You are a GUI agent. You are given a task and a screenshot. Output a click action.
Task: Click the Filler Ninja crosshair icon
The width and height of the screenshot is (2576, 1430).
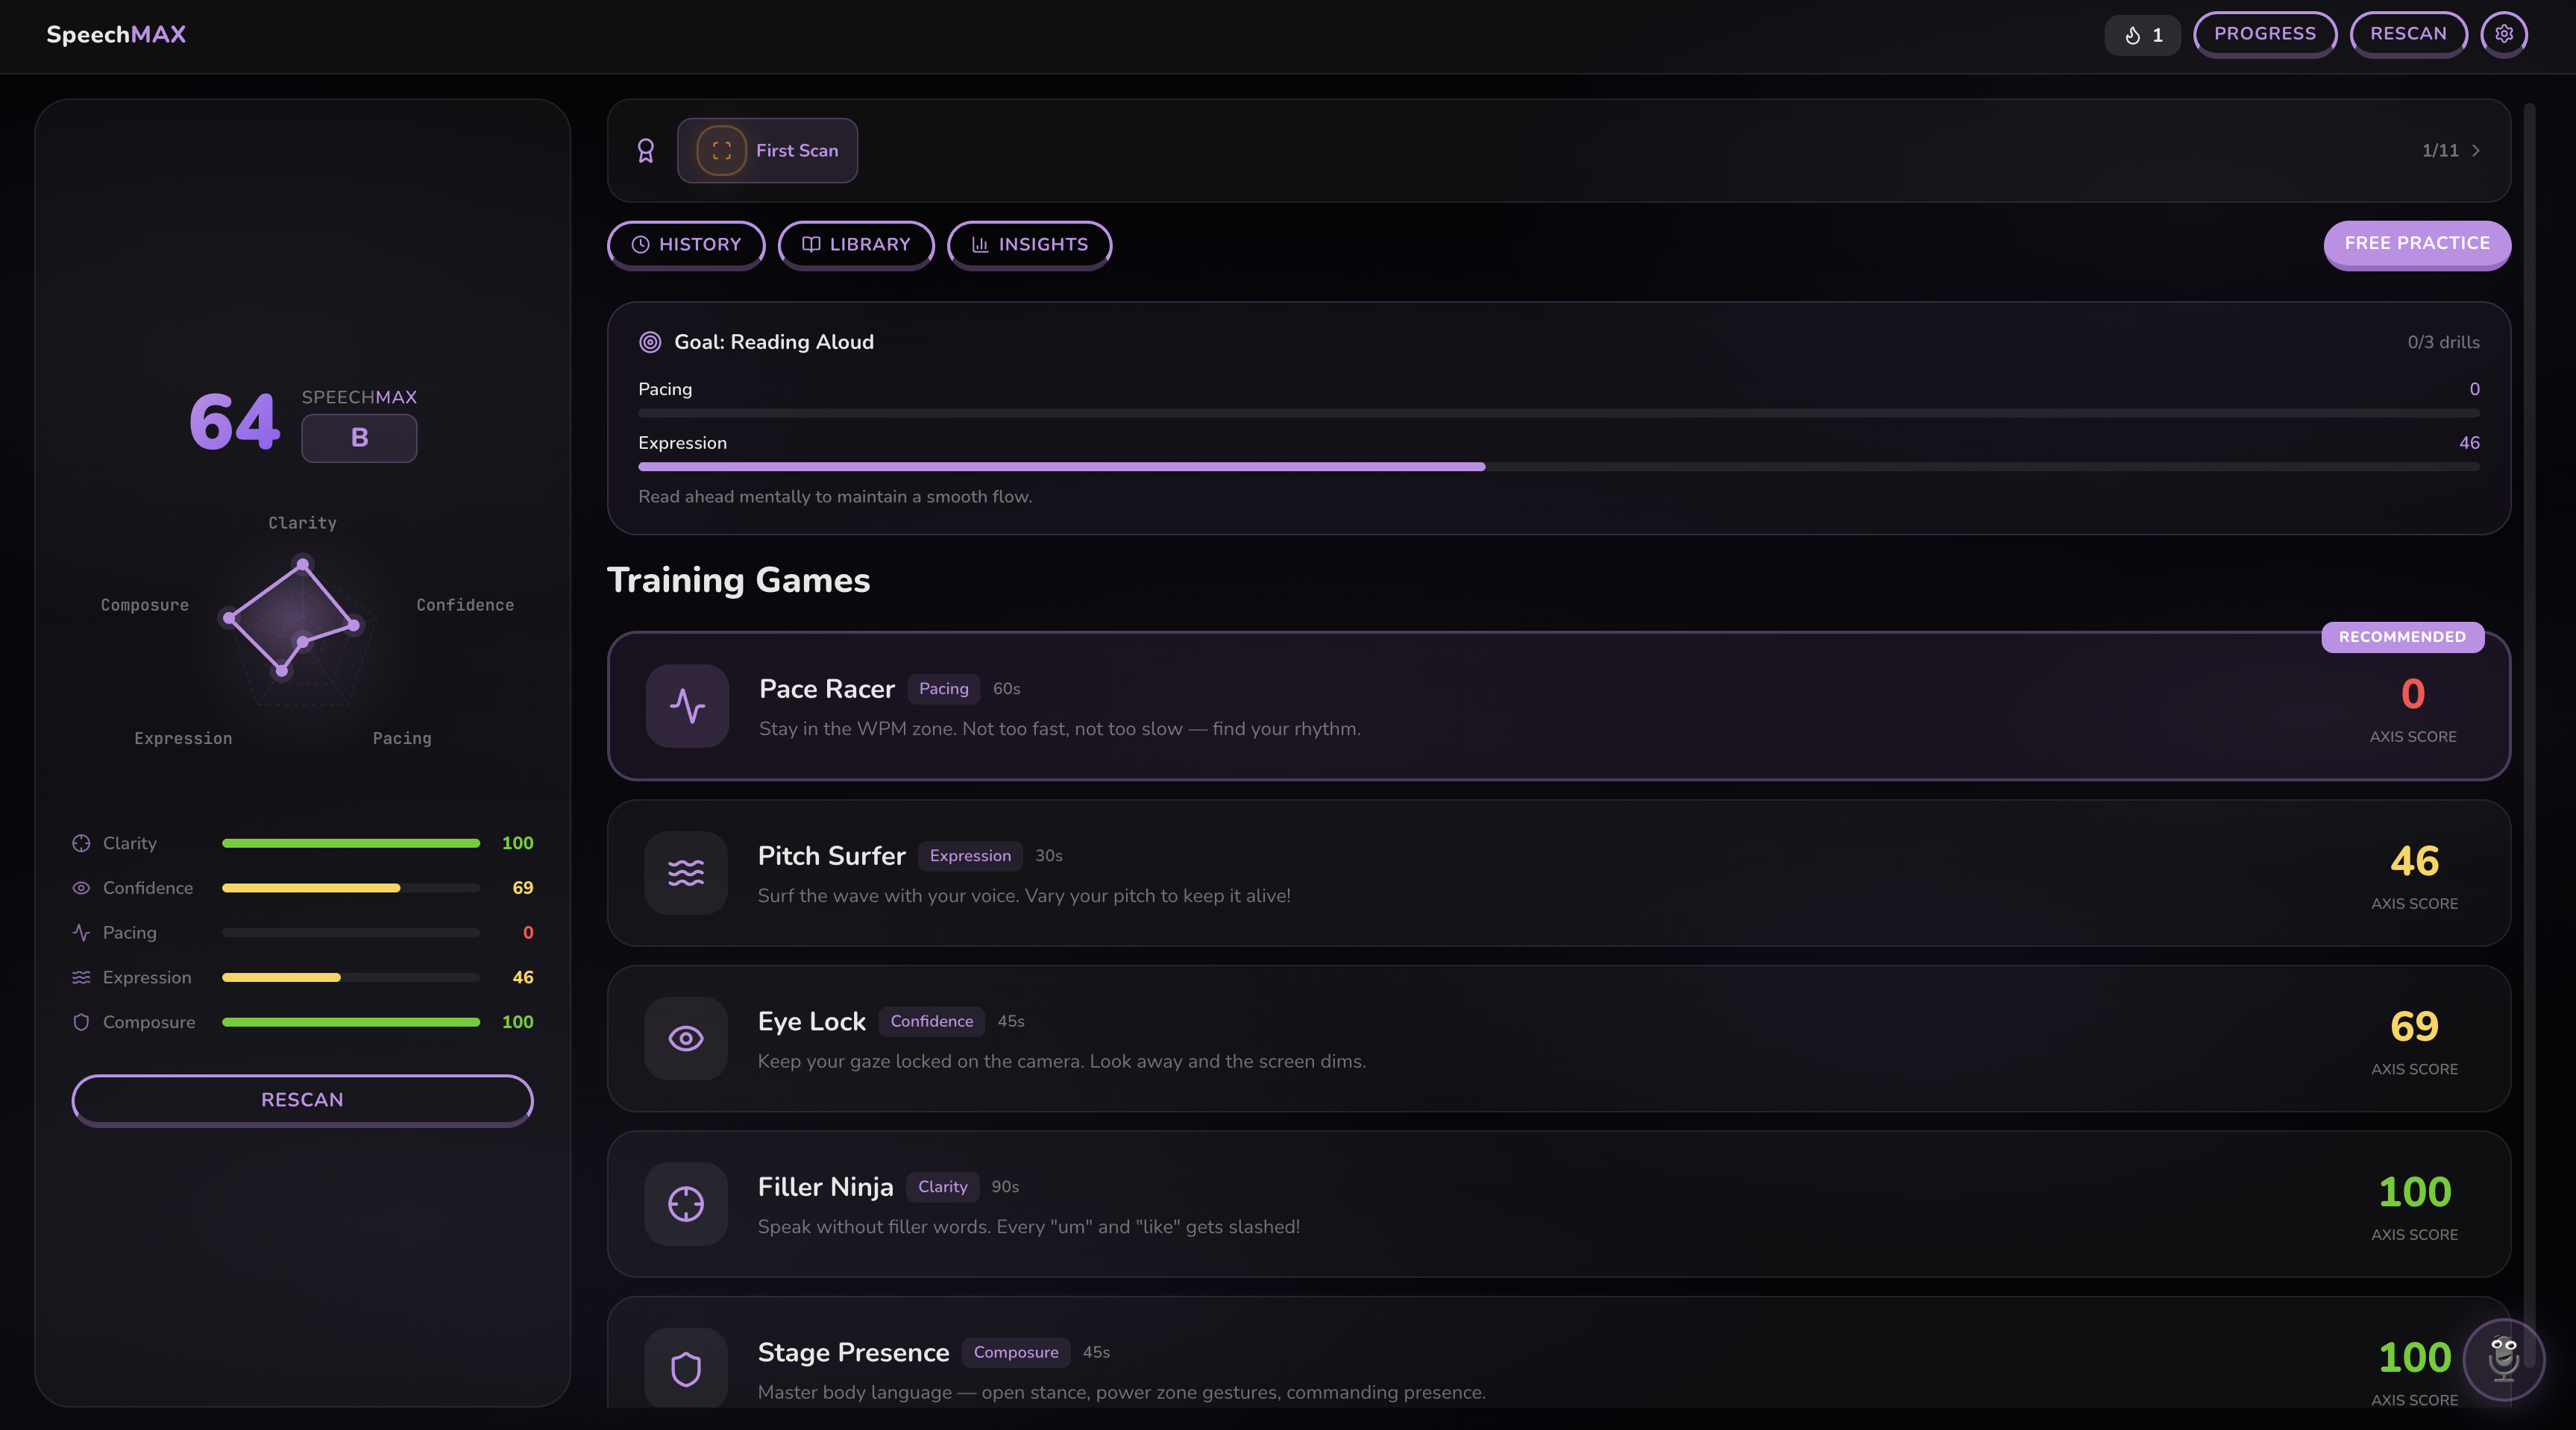click(686, 1204)
